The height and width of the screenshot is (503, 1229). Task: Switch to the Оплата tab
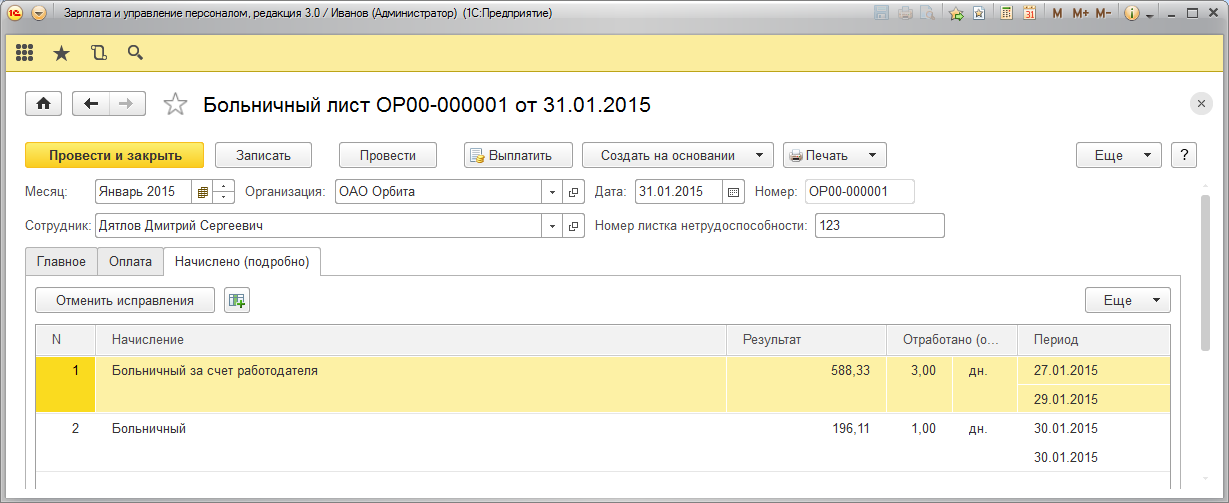tap(130, 261)
